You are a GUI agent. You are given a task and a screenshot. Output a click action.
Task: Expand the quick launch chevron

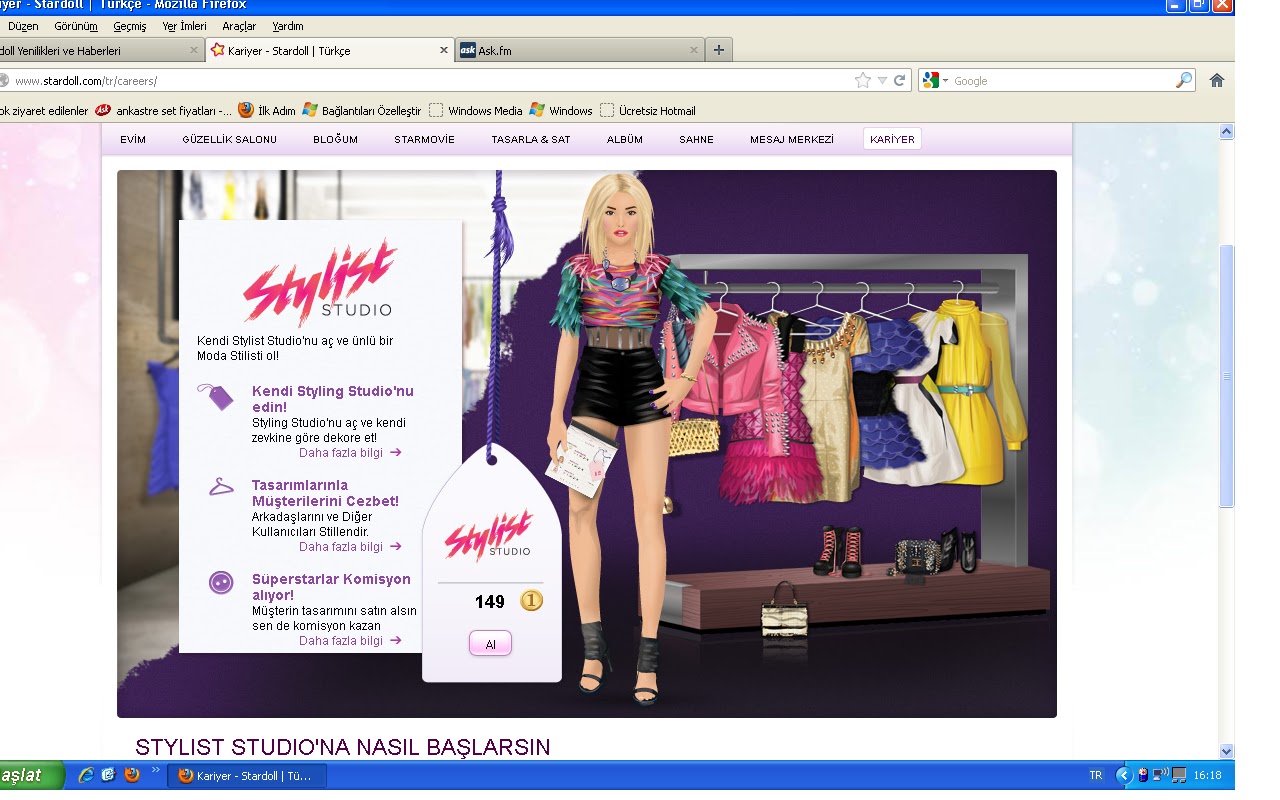tap(156, 772)
